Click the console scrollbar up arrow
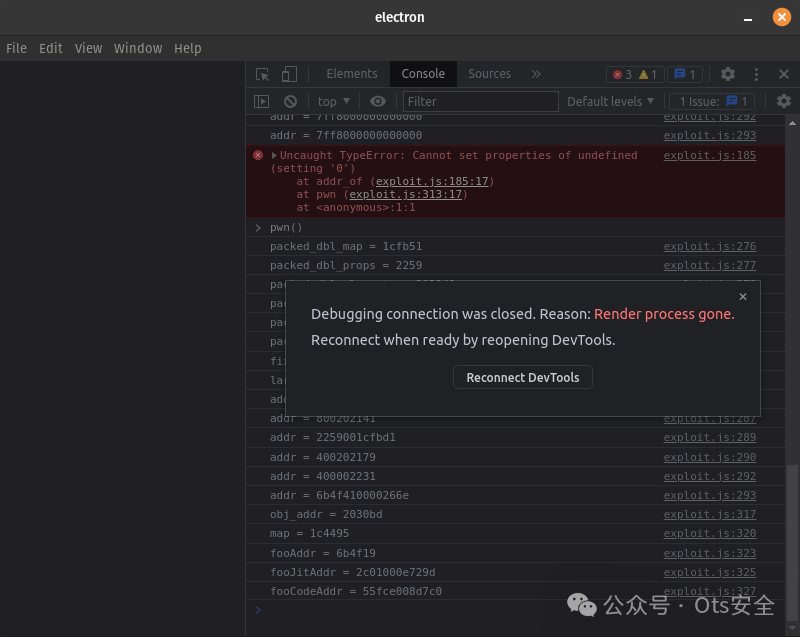Image resolution: width=800 pixels, height=637 pixels. [792, 123]
